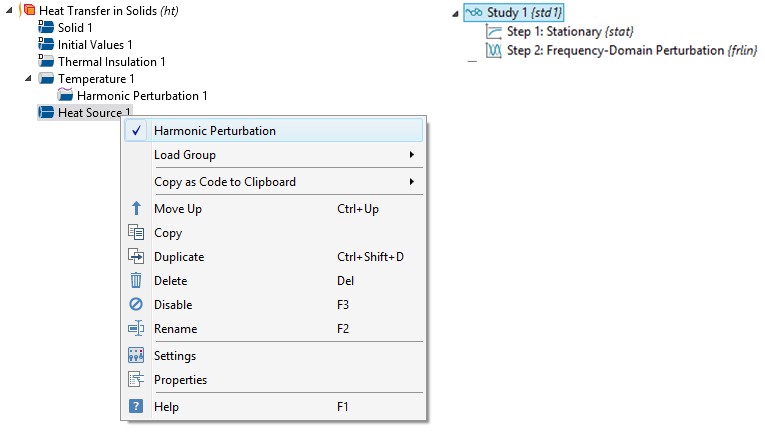The height and width of the screenshot is (435, 765).
Task: Click the Stationary step icon
Action: [494, 32]
